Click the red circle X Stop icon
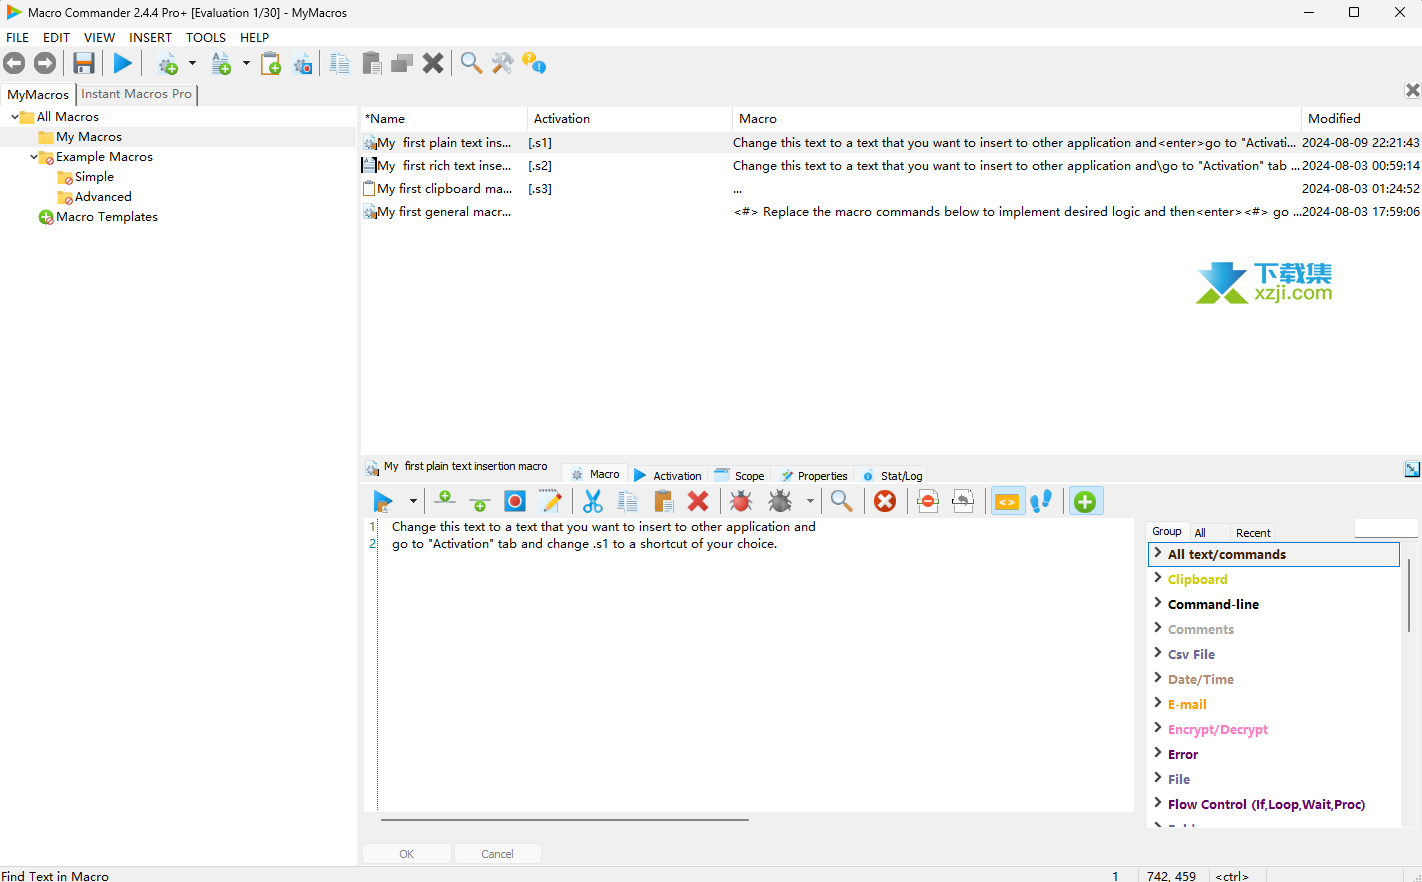 click(x=885, y=501)
